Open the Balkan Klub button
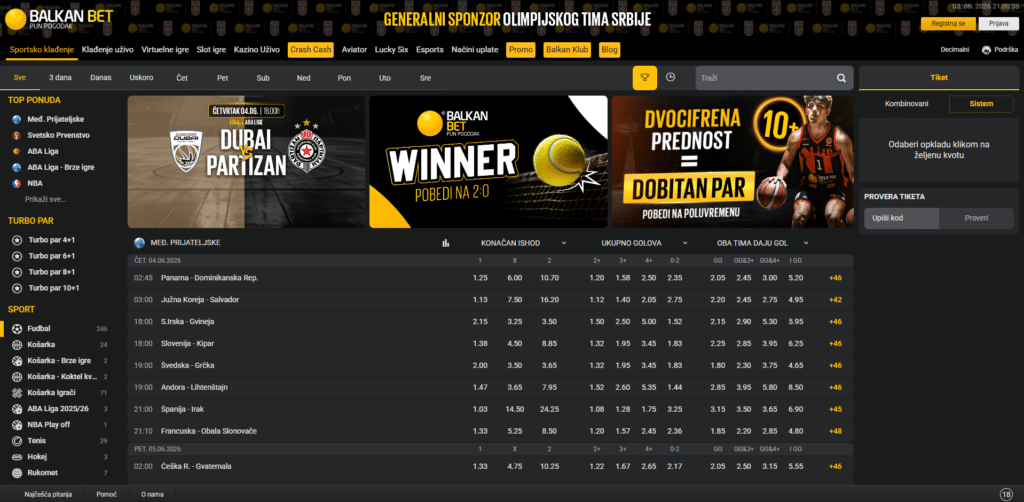Viewport: 1024px width, 502px height. pyautogui.click(x=567, y=50)
